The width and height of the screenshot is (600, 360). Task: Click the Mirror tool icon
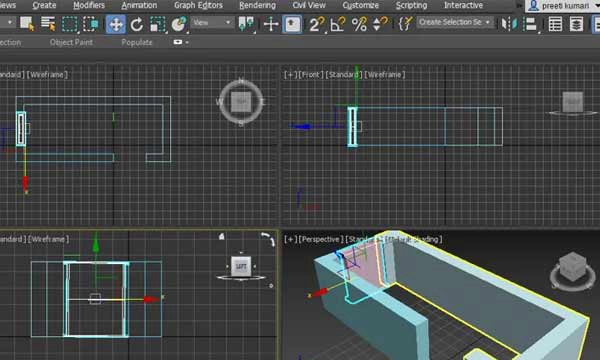click(509, 24)
